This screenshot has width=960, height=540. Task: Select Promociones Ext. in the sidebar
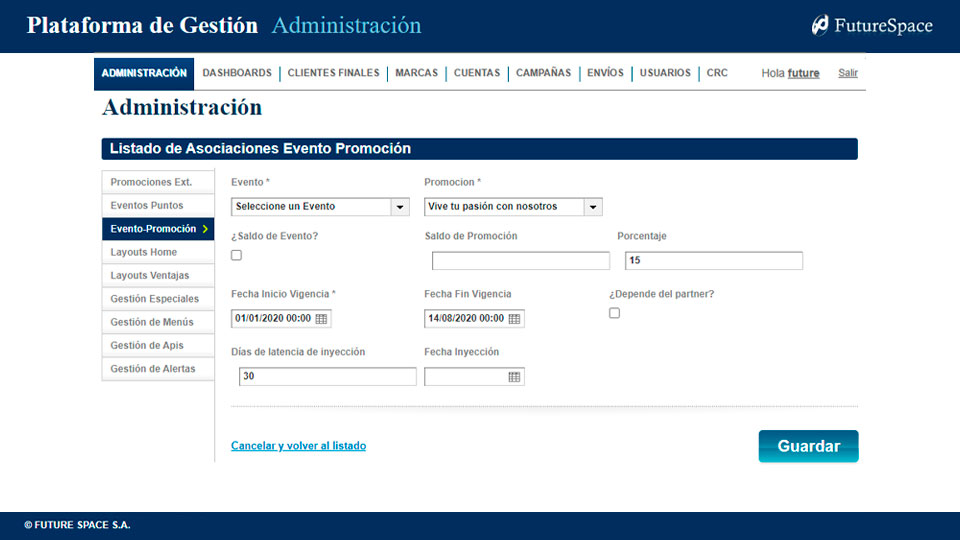pyautogui.click(x=158, y=182)
